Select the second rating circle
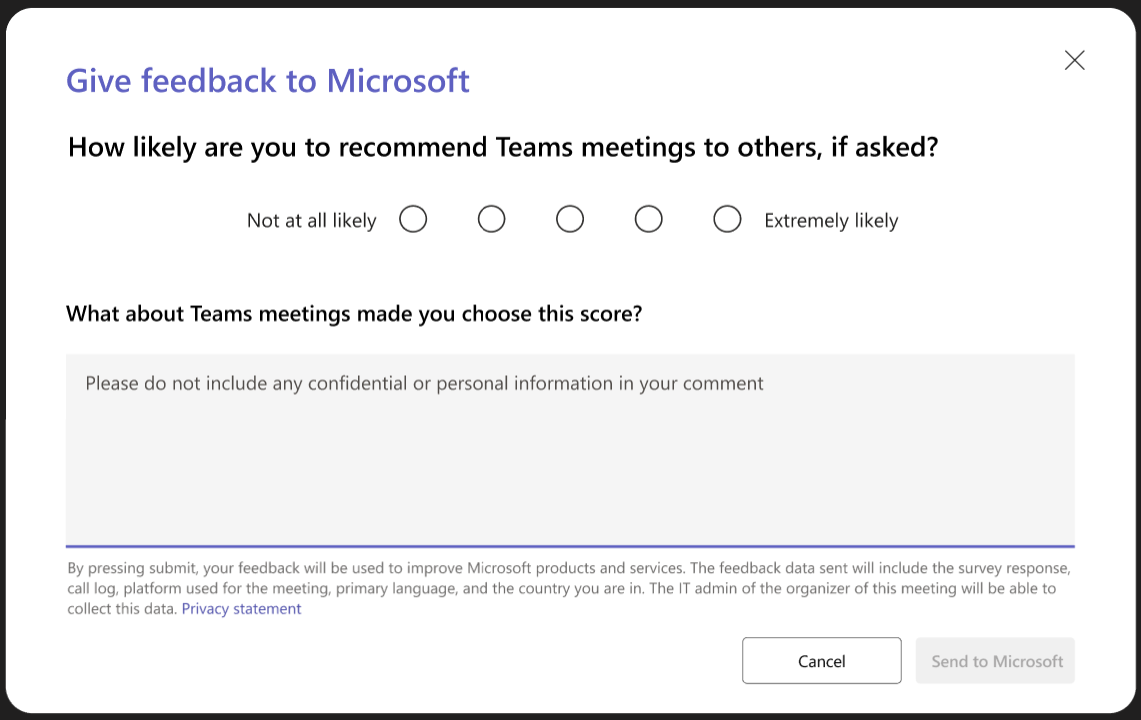Viewport: 1141px width, 720px height. (x=491, y=219)
